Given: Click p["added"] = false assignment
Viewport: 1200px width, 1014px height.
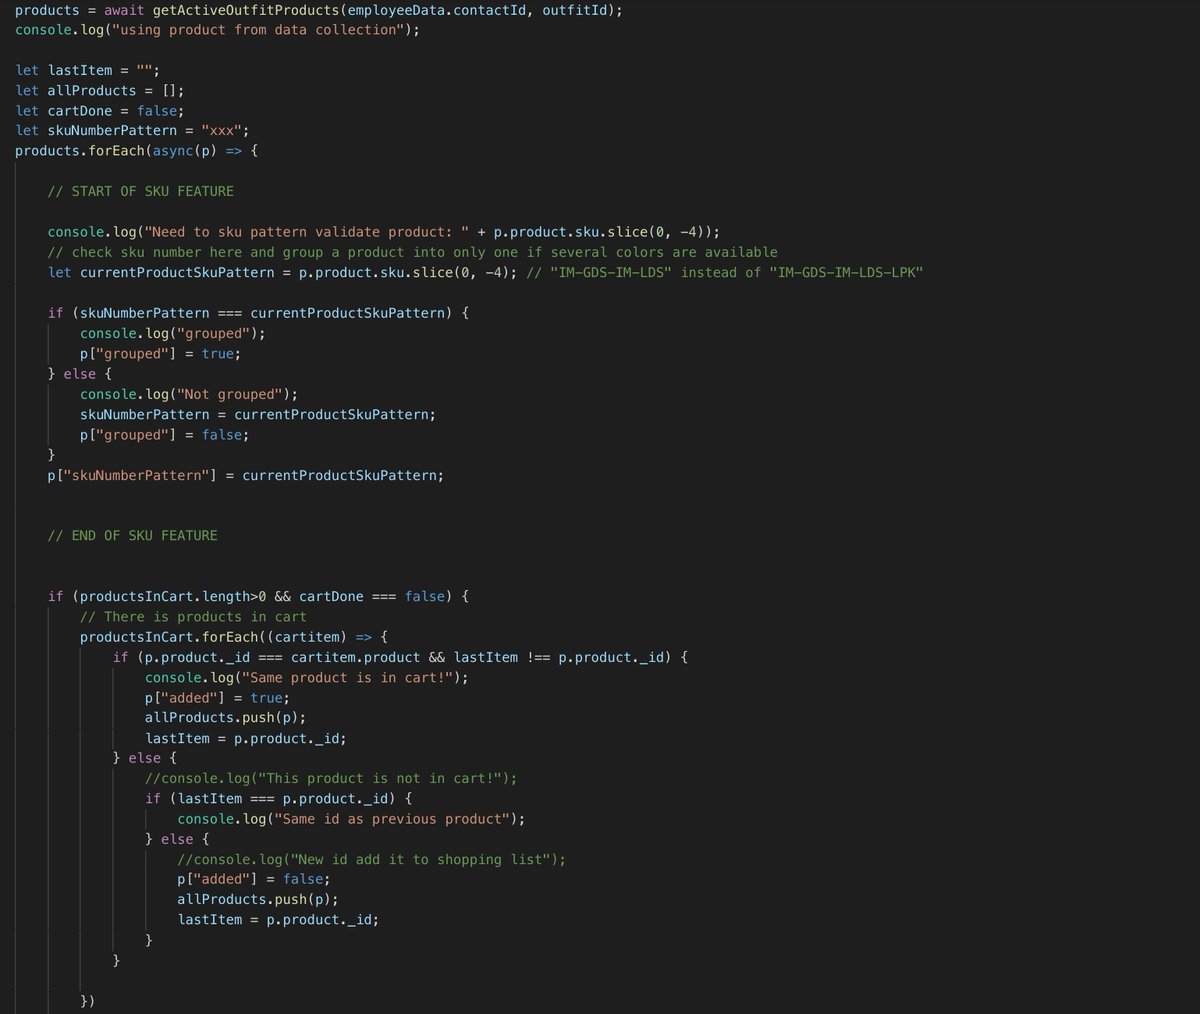Looking at the screenshot, I should click(254, 879).
